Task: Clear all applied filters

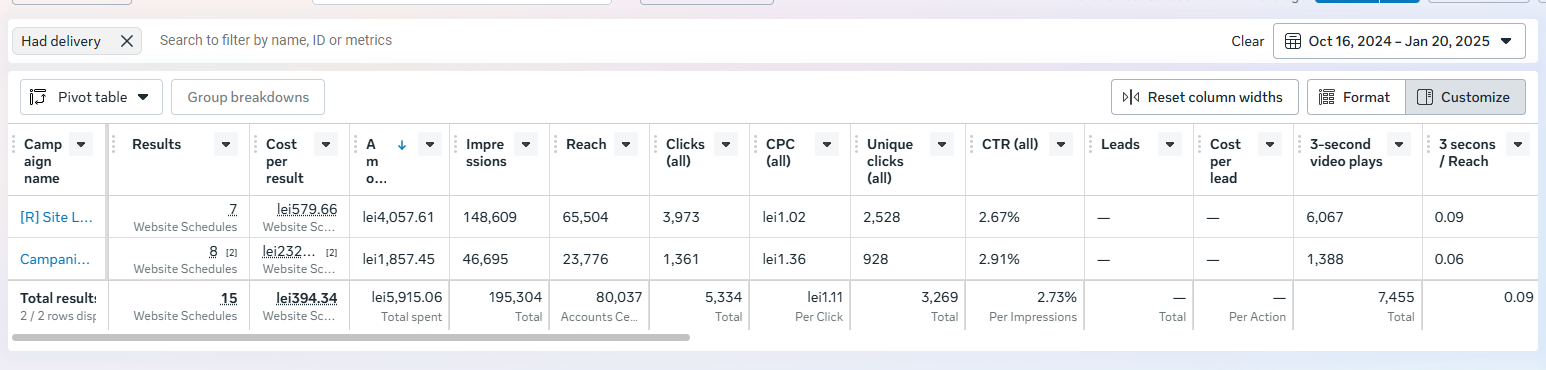Action: (1247, 41)
